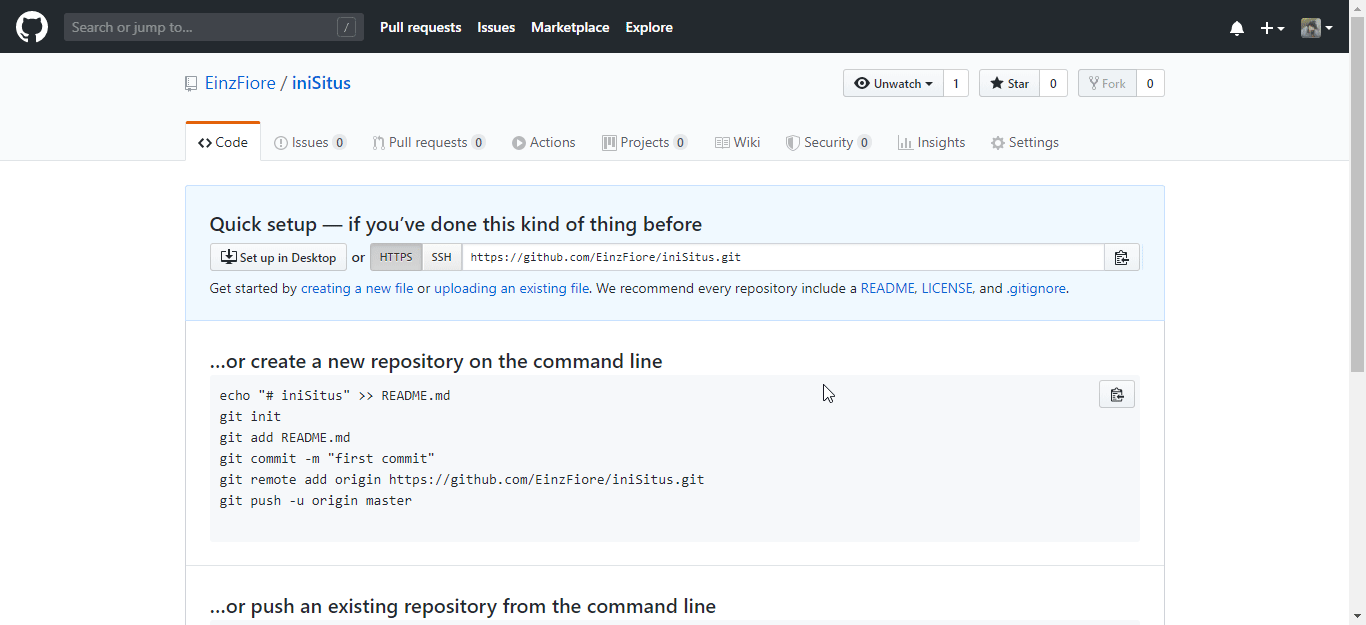Click the 'git push -u origin master' line

point(316,500)
